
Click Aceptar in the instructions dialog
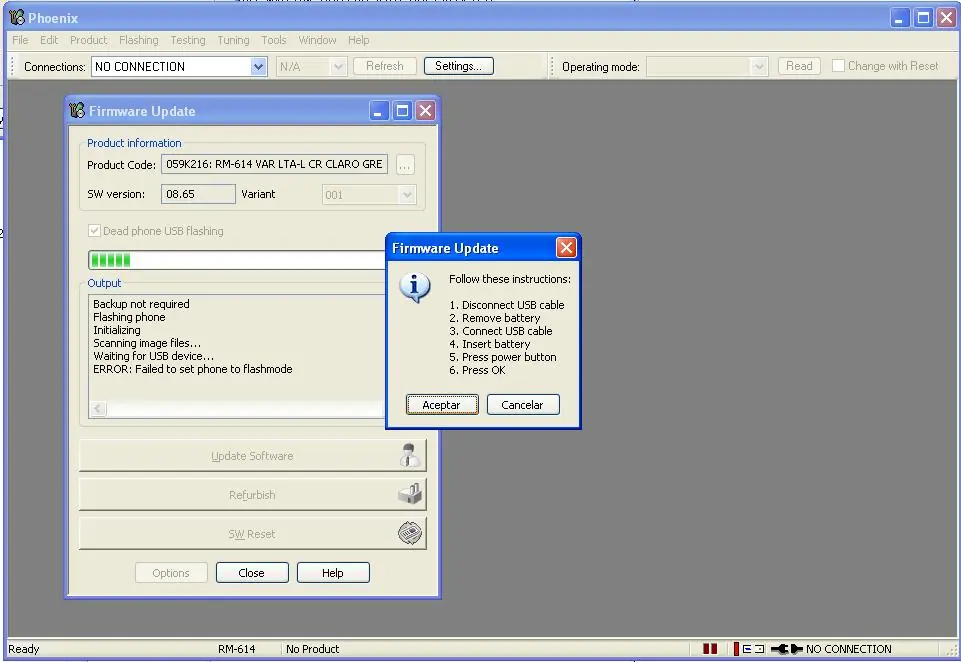tap(442, 405)
